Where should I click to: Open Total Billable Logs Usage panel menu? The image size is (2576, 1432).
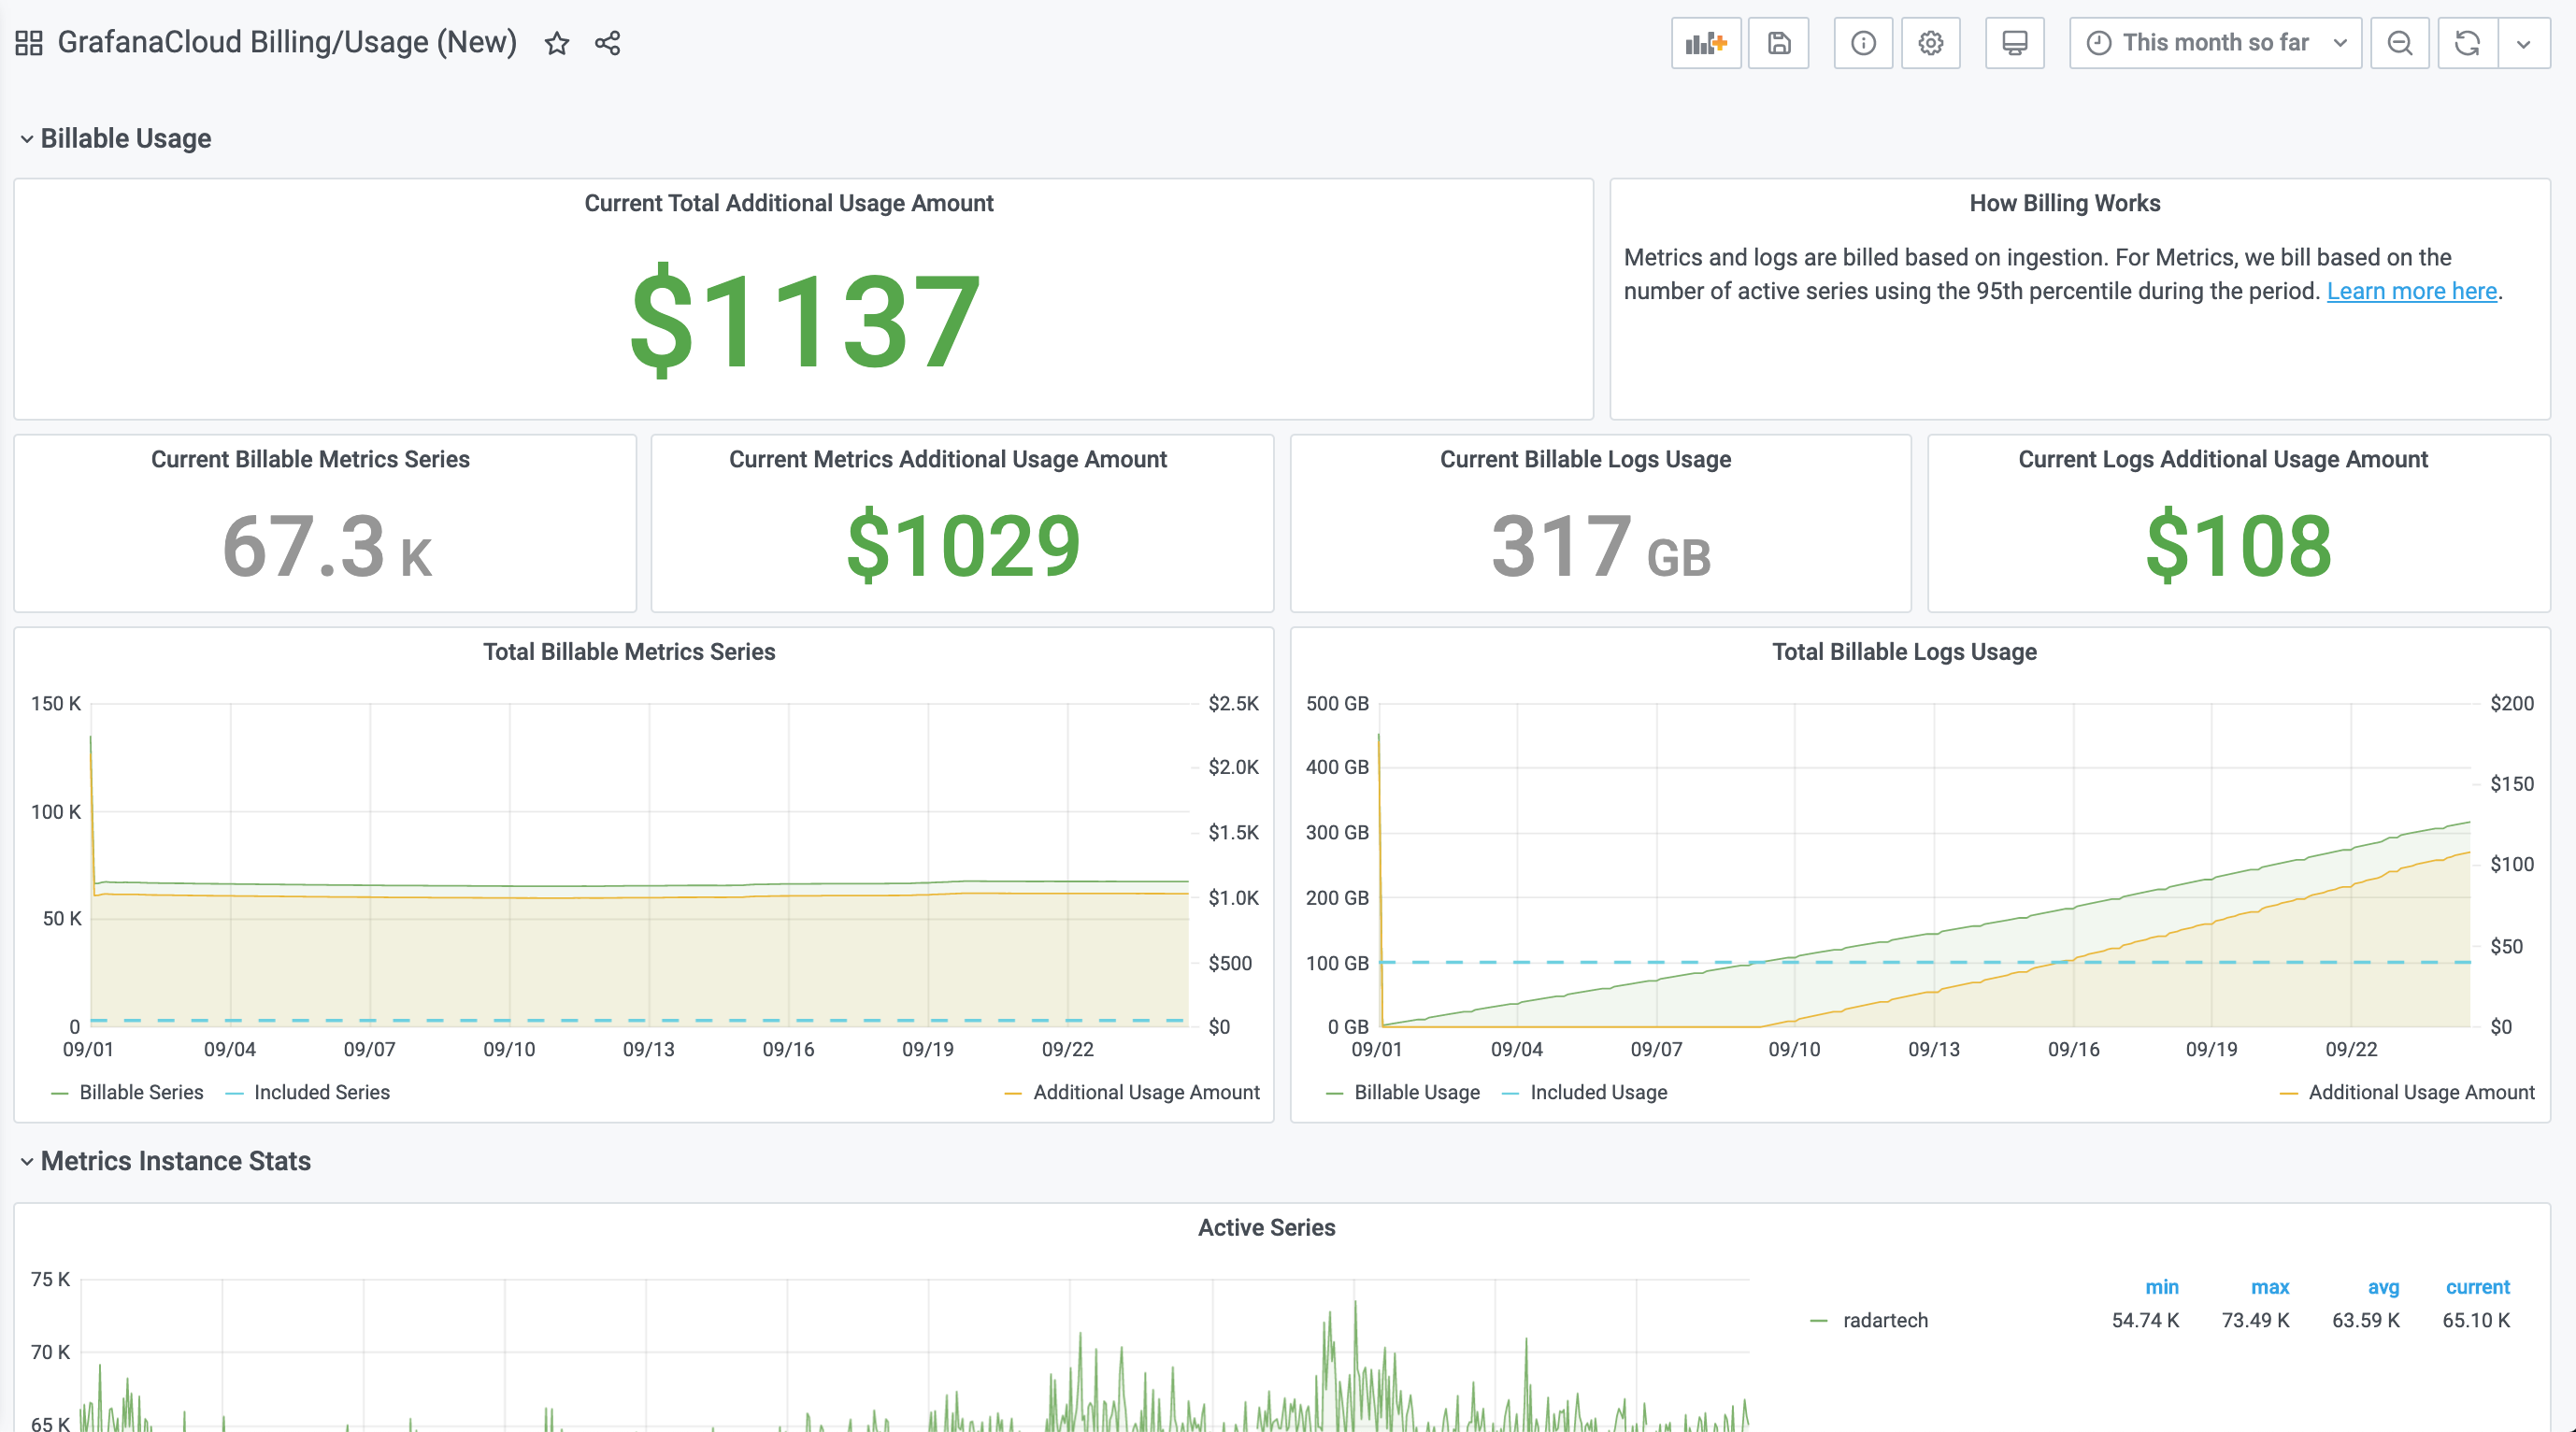1904,652
